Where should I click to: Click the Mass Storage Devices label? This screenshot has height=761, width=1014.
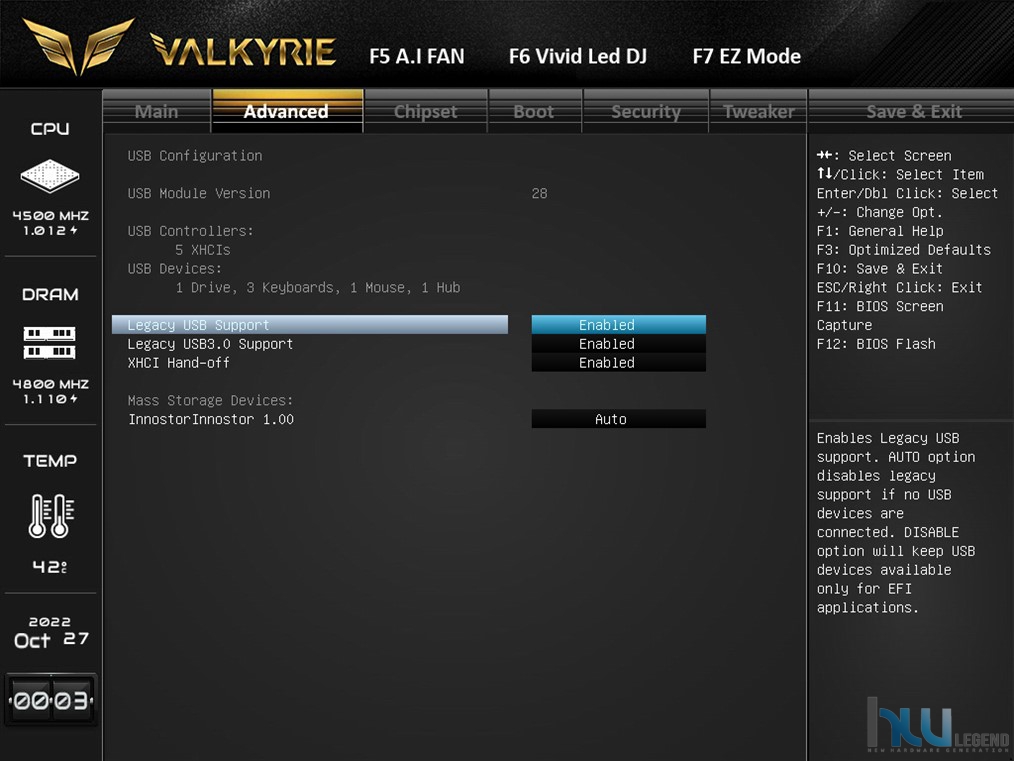click(210, 400)
